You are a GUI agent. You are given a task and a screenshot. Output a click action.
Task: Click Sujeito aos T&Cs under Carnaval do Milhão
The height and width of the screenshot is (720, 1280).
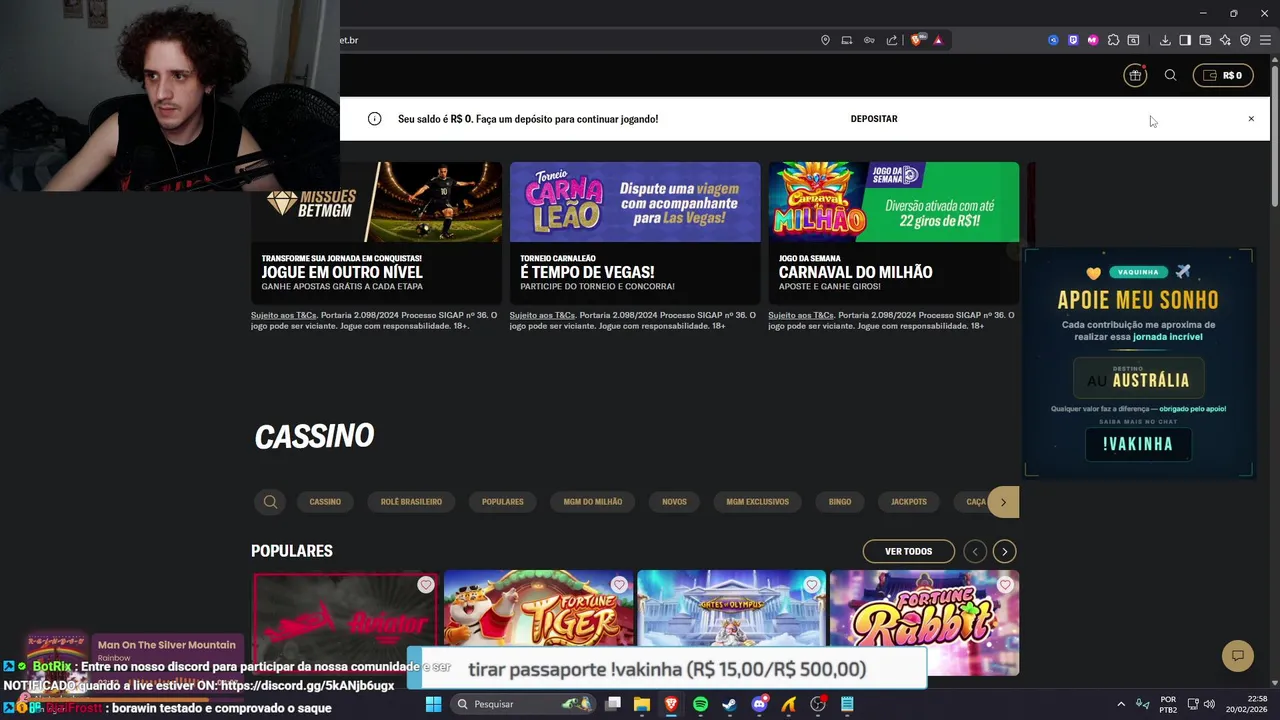pos(801,315)
